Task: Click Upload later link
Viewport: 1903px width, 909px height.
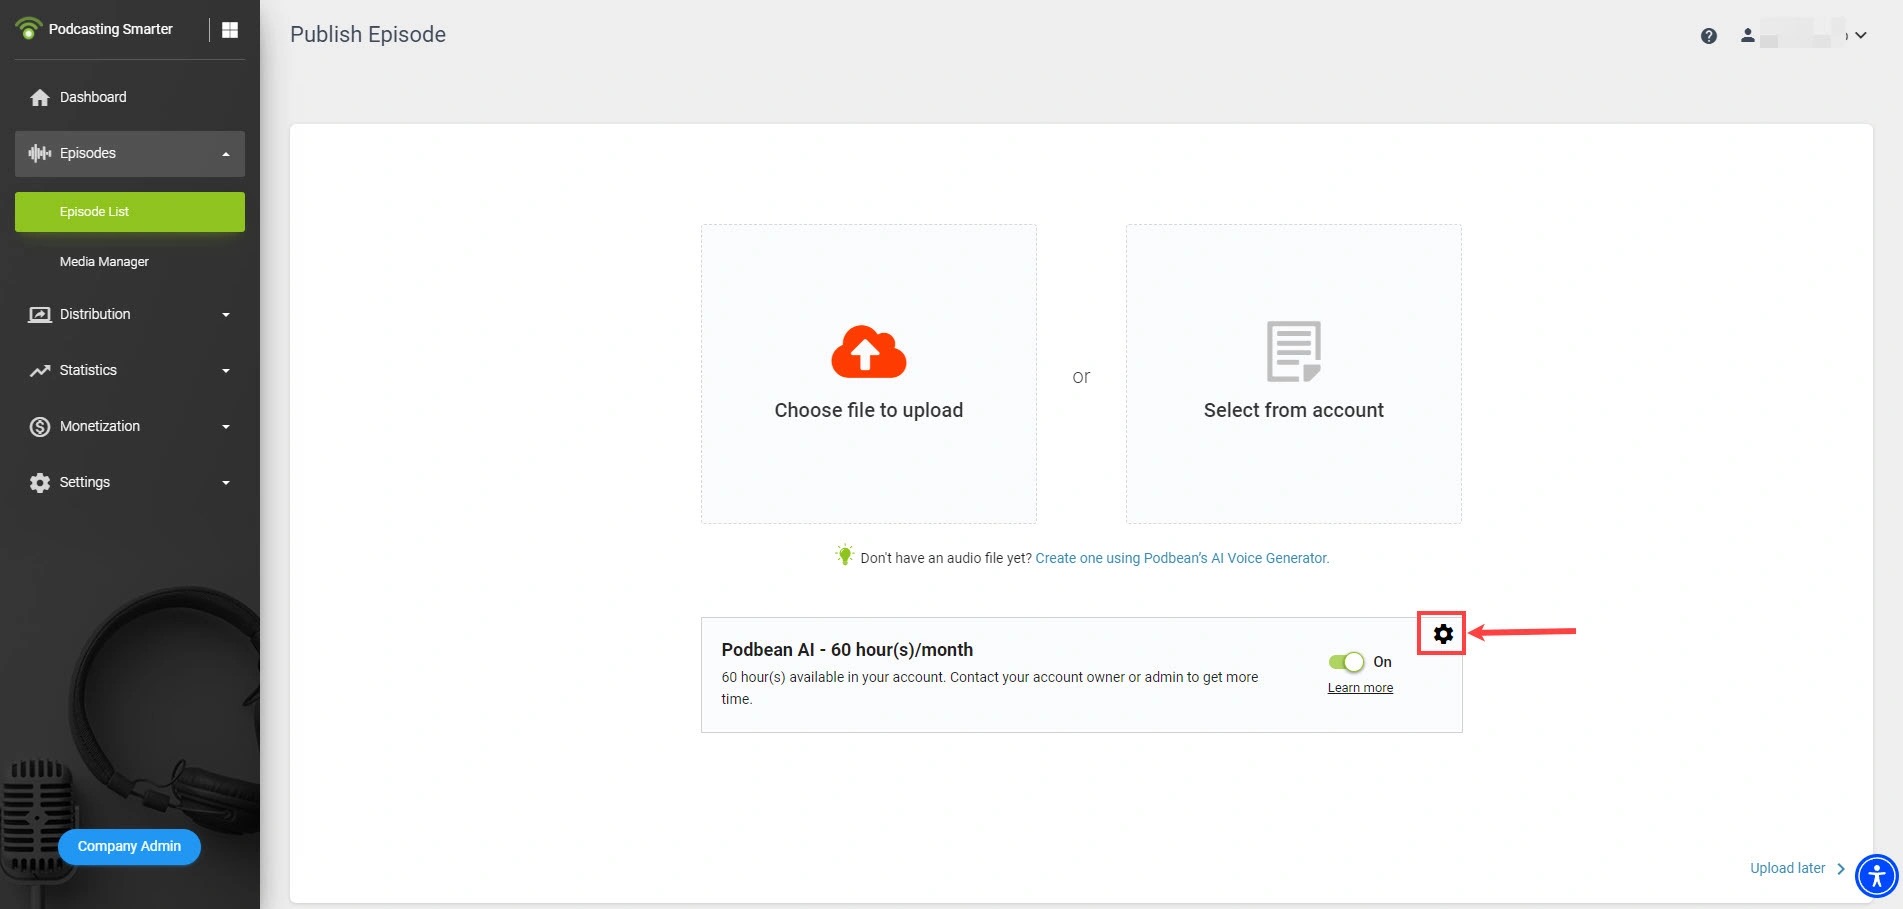Action: coord(1787,868)
